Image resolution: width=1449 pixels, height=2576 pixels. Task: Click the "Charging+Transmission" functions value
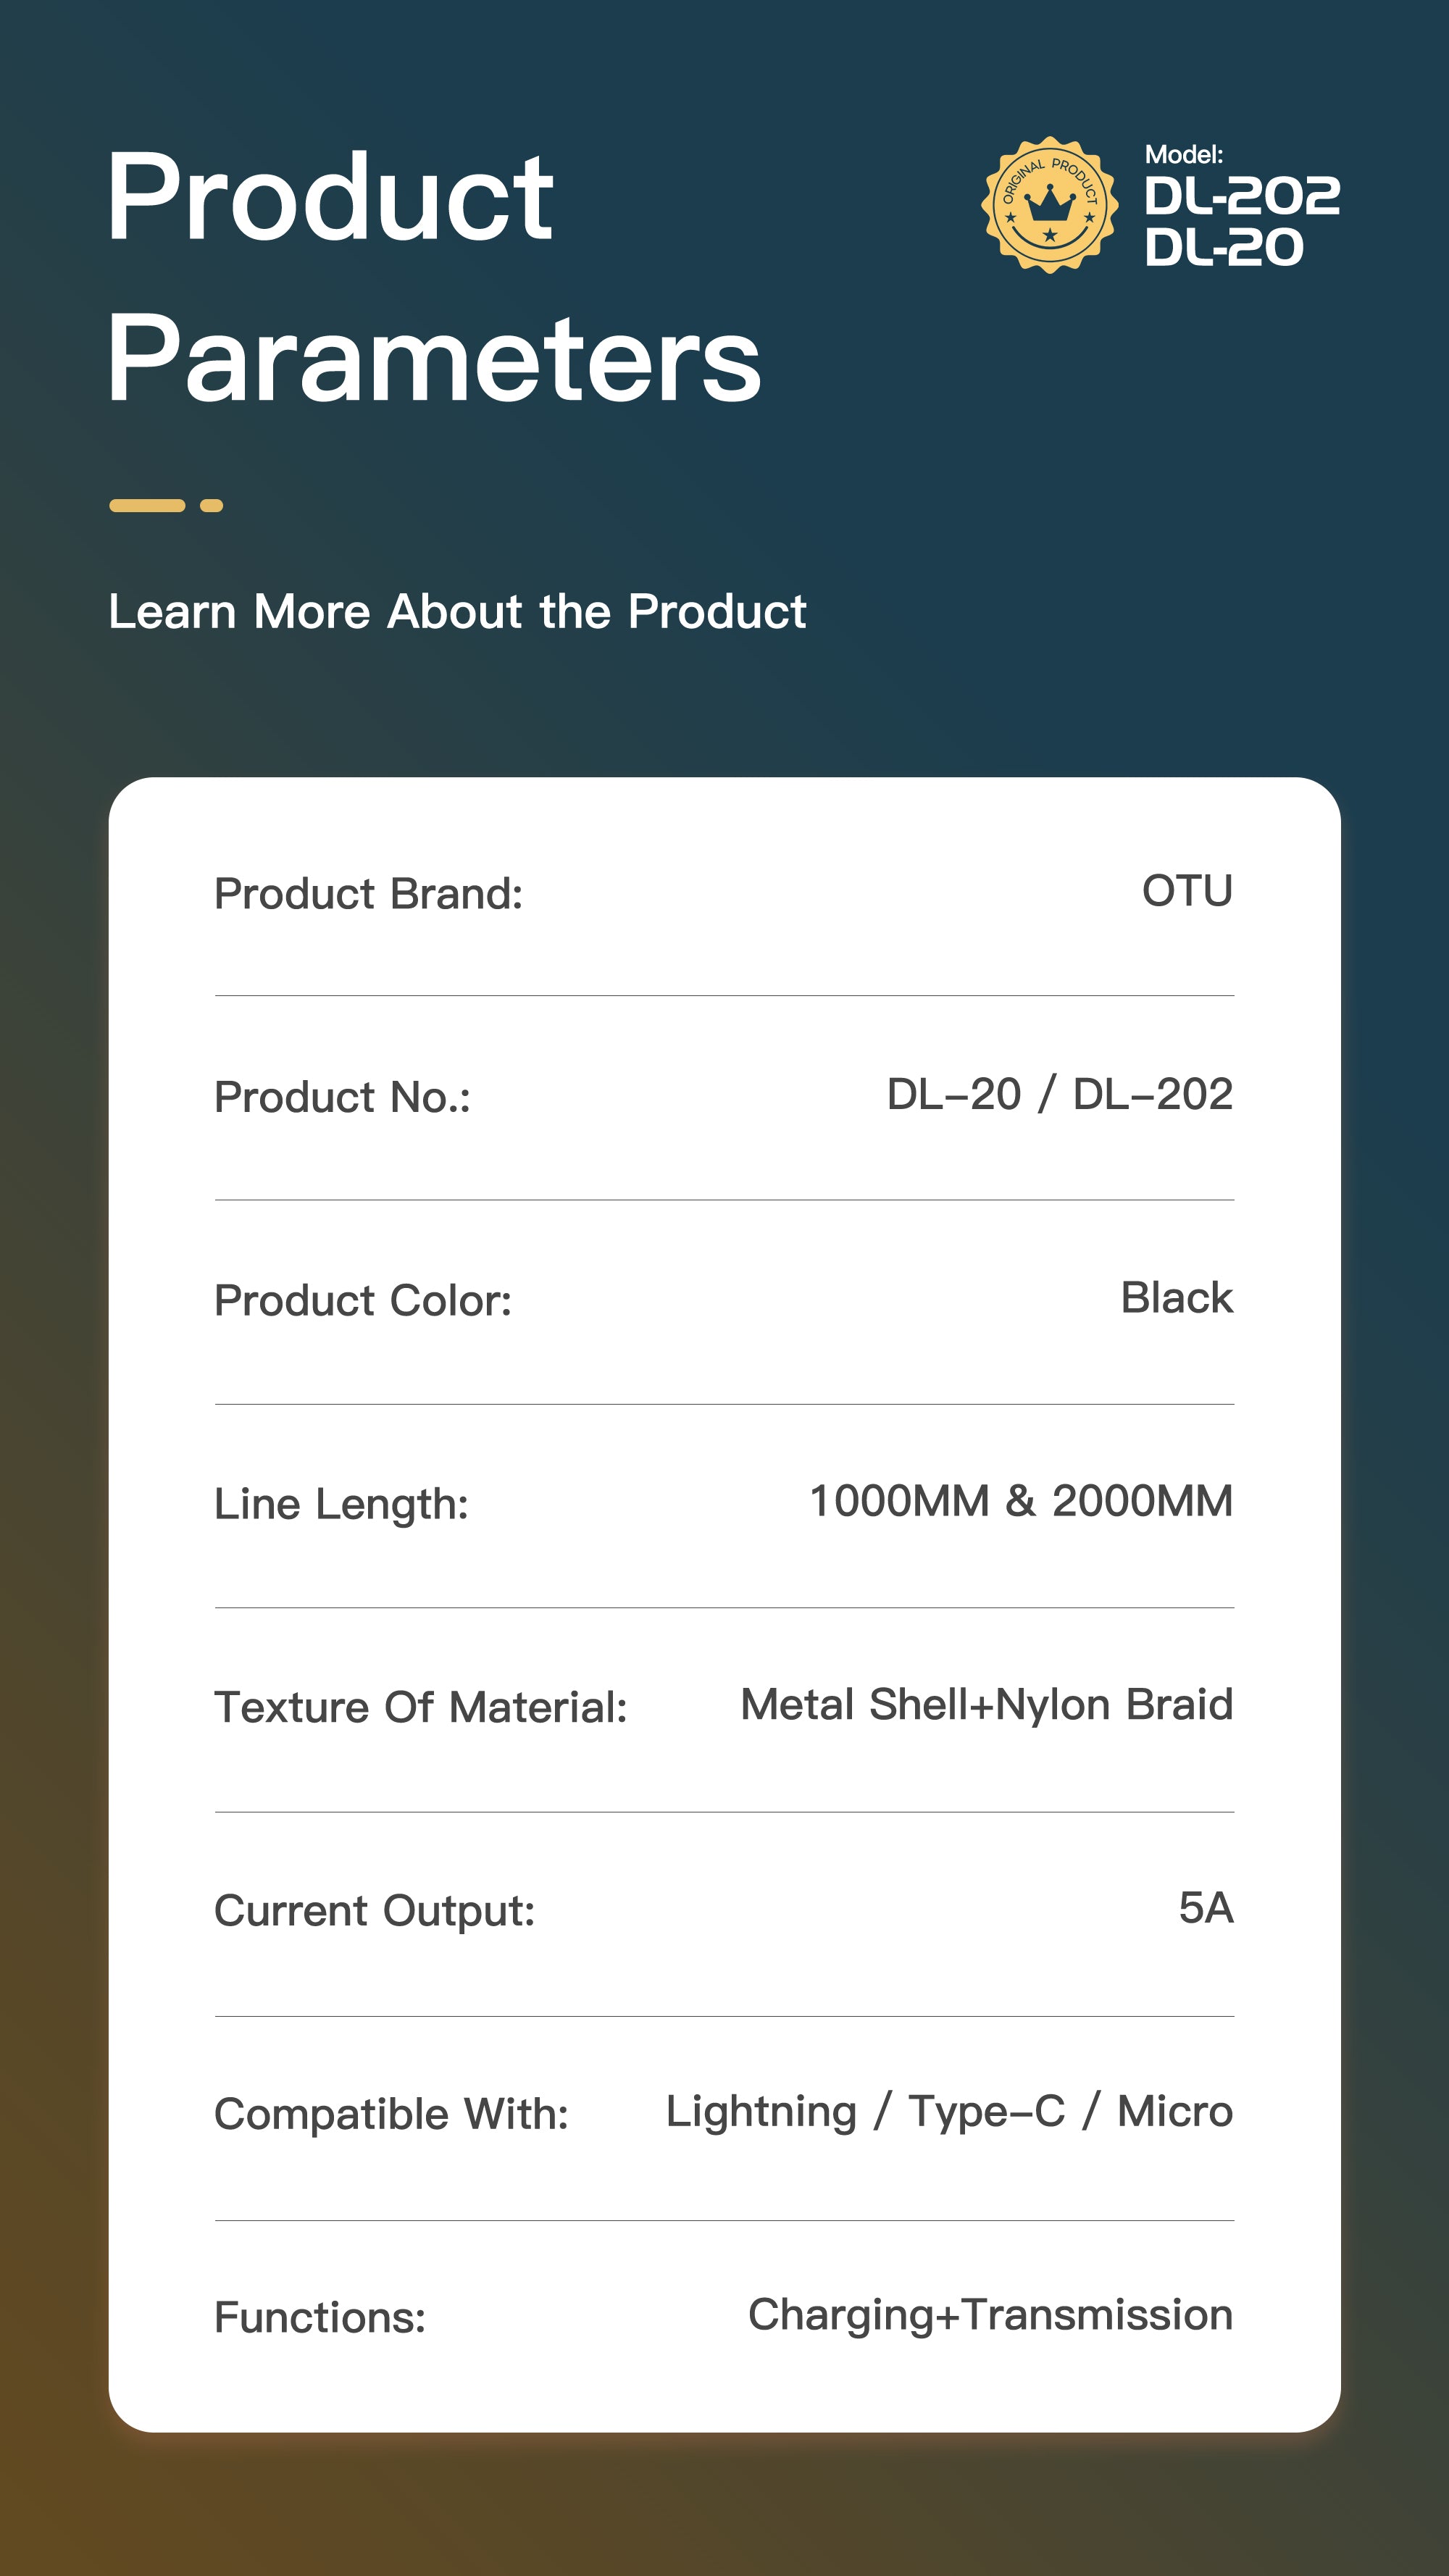[990, 2315]
